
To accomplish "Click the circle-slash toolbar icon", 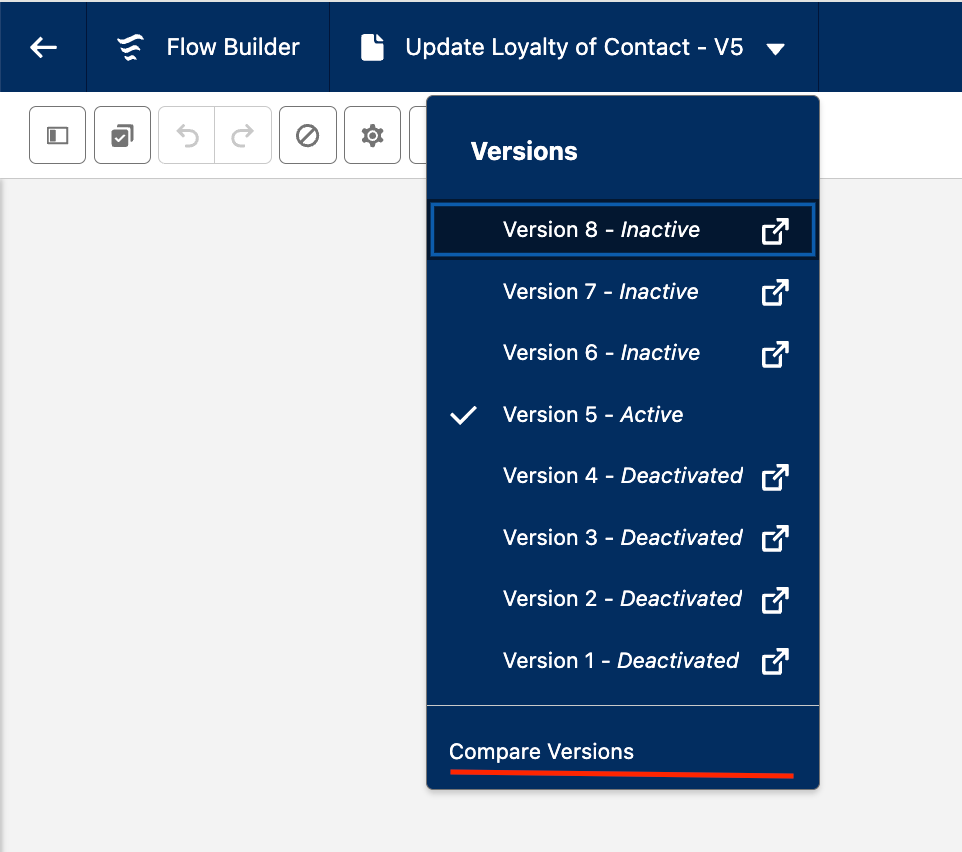I will (x=308, y=135).
